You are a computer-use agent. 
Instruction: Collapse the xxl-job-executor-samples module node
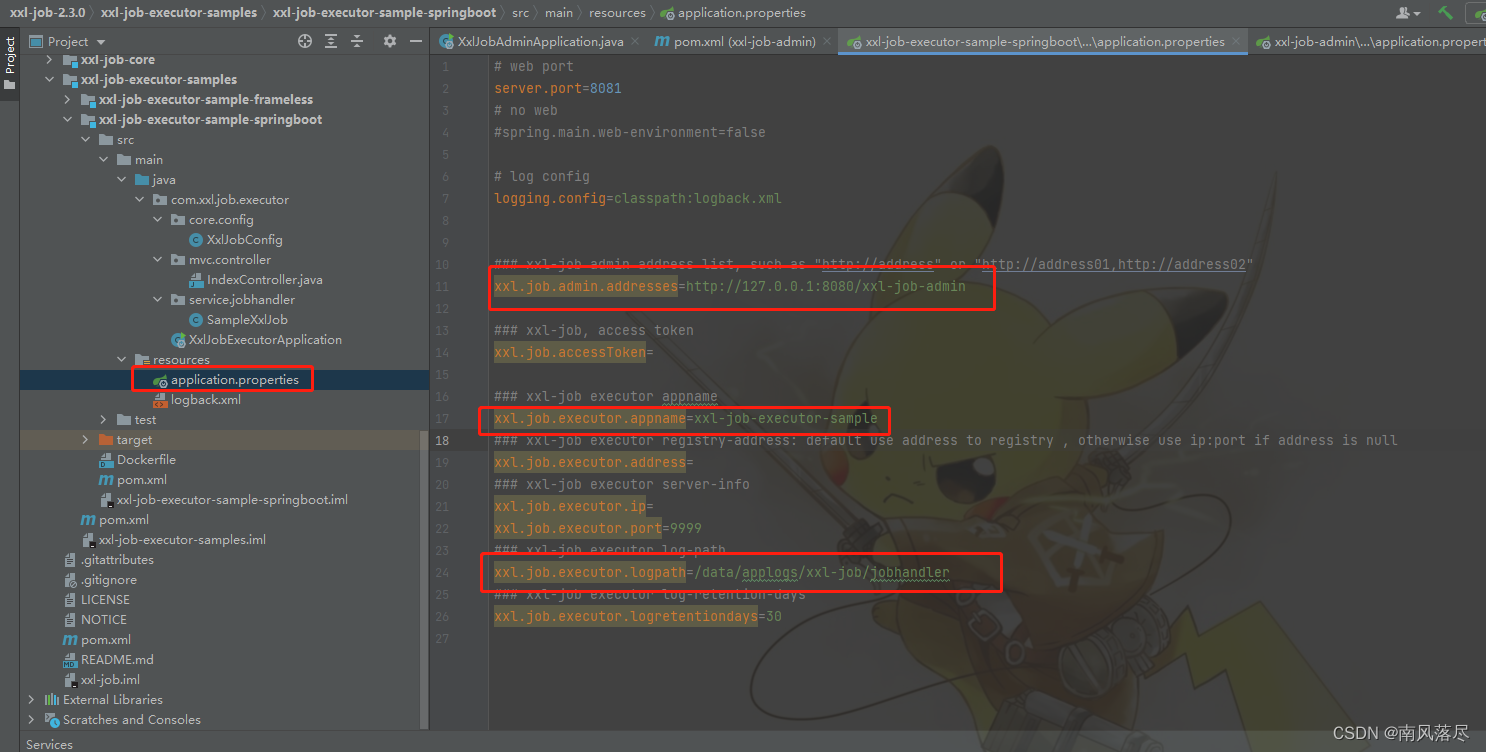[x=50, y=80]
